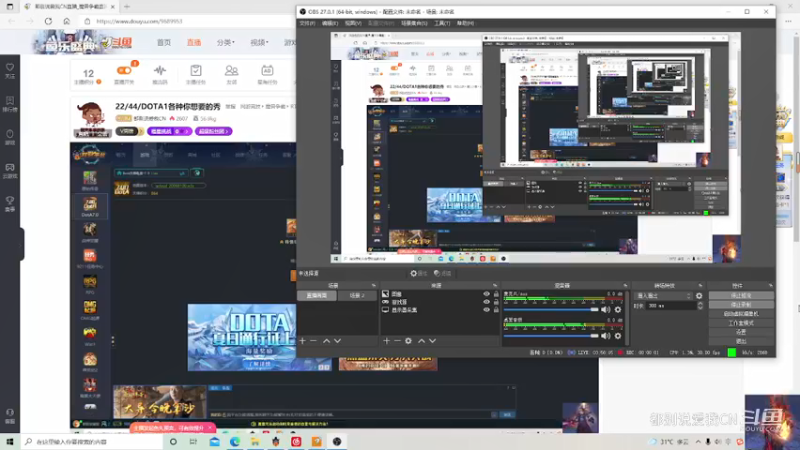Image resolution: width=800 pixels, height=450 pixels.
Task: Pop out the Scenes dock via its header icon
Action: point(373,286)
